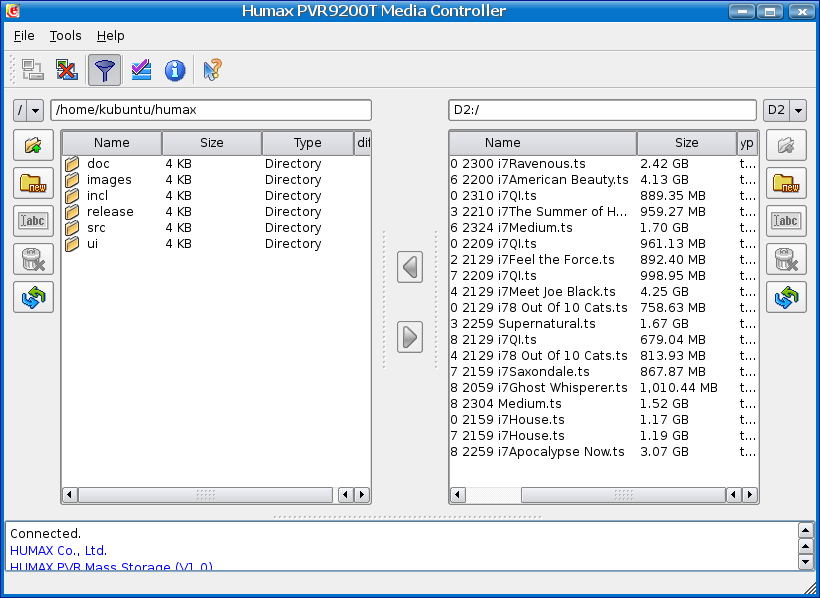
Task: Click the HUMAX Co., Ltd. log line
Action: 59,550
